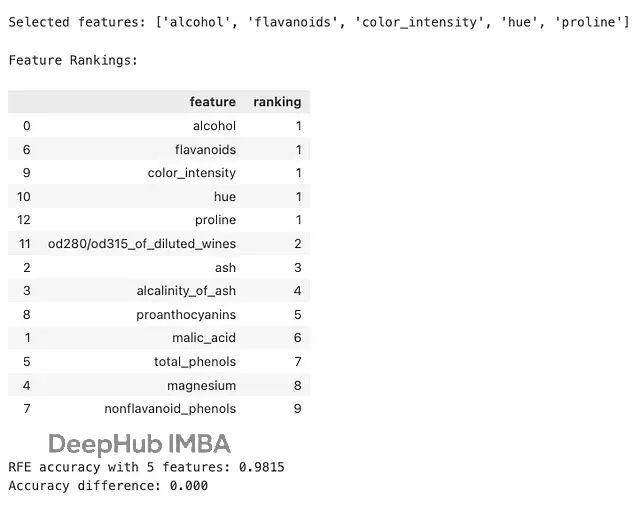
Task: Select the 'flavanoids' feature cell
Action: coord(205,149)
